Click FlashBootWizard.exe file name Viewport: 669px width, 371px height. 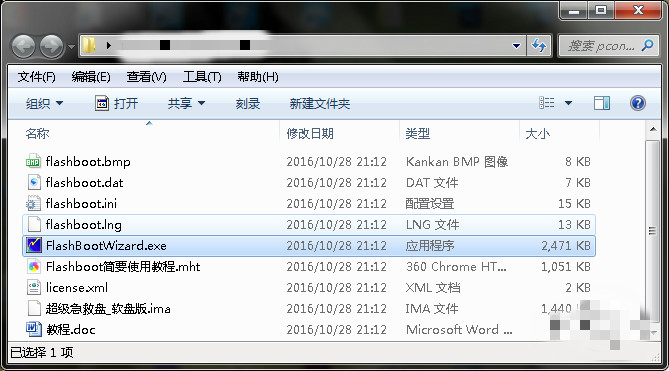pyautogui.click(x=106, y=245)
